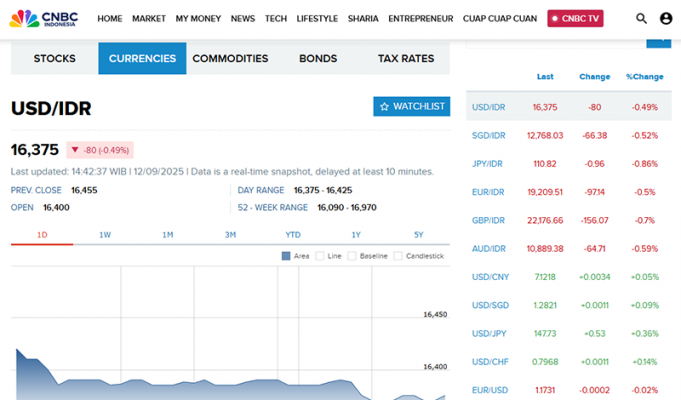The height and width of the screenshot is (400, 681).
Task: Switch to the Stocks tab
Action: pyautogui.click(x=54, y=59)
